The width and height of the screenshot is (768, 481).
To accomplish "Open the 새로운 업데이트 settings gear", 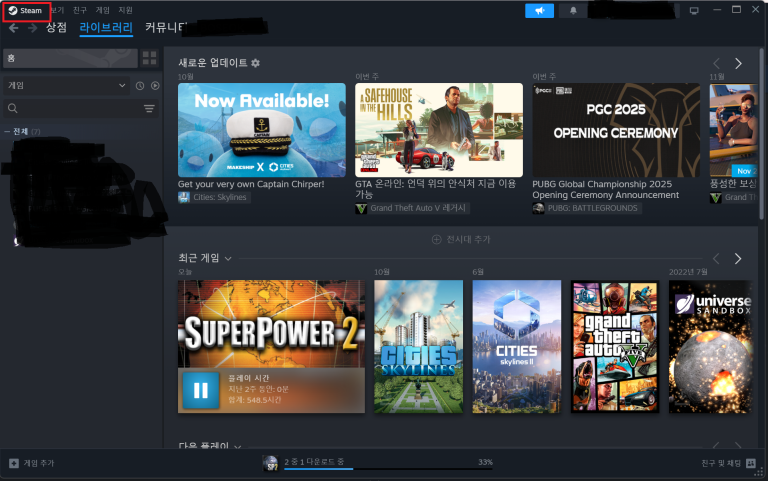I will [x=255, y=63].
